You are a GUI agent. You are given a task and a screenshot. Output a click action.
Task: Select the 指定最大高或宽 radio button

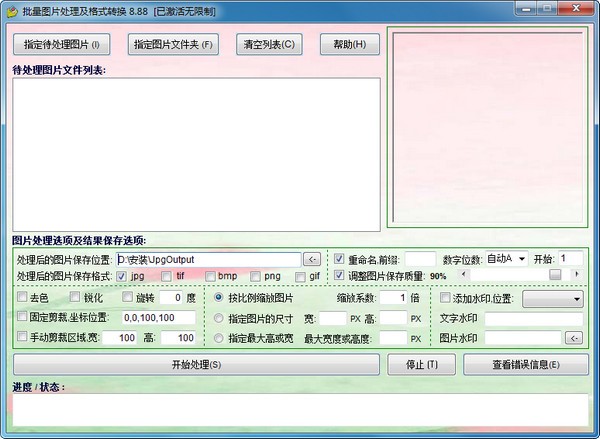click(218, 338)
